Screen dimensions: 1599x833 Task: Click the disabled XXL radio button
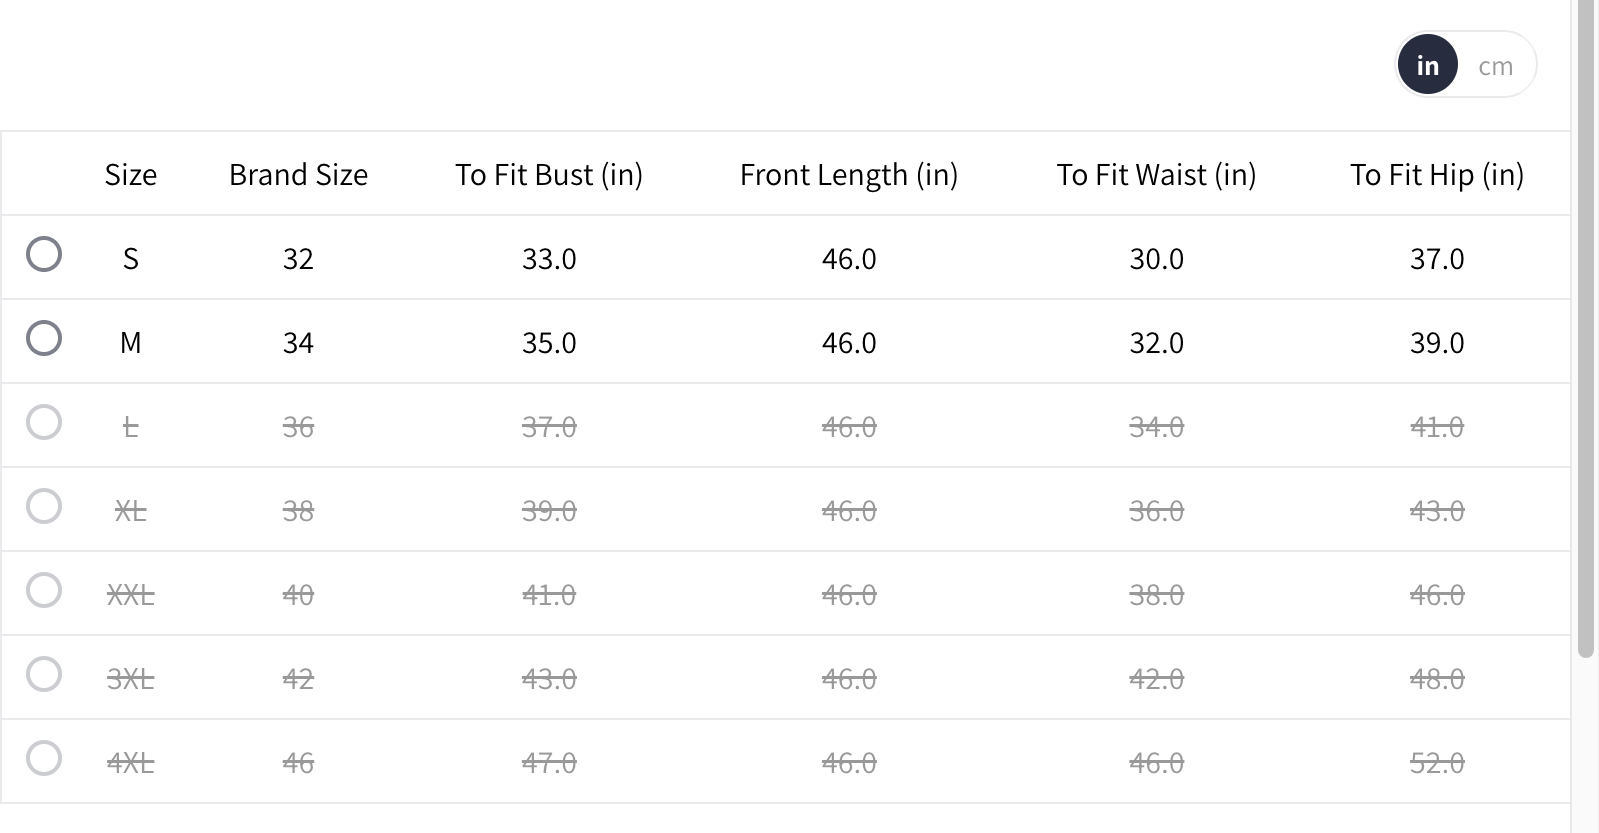[x=44, y=590]
